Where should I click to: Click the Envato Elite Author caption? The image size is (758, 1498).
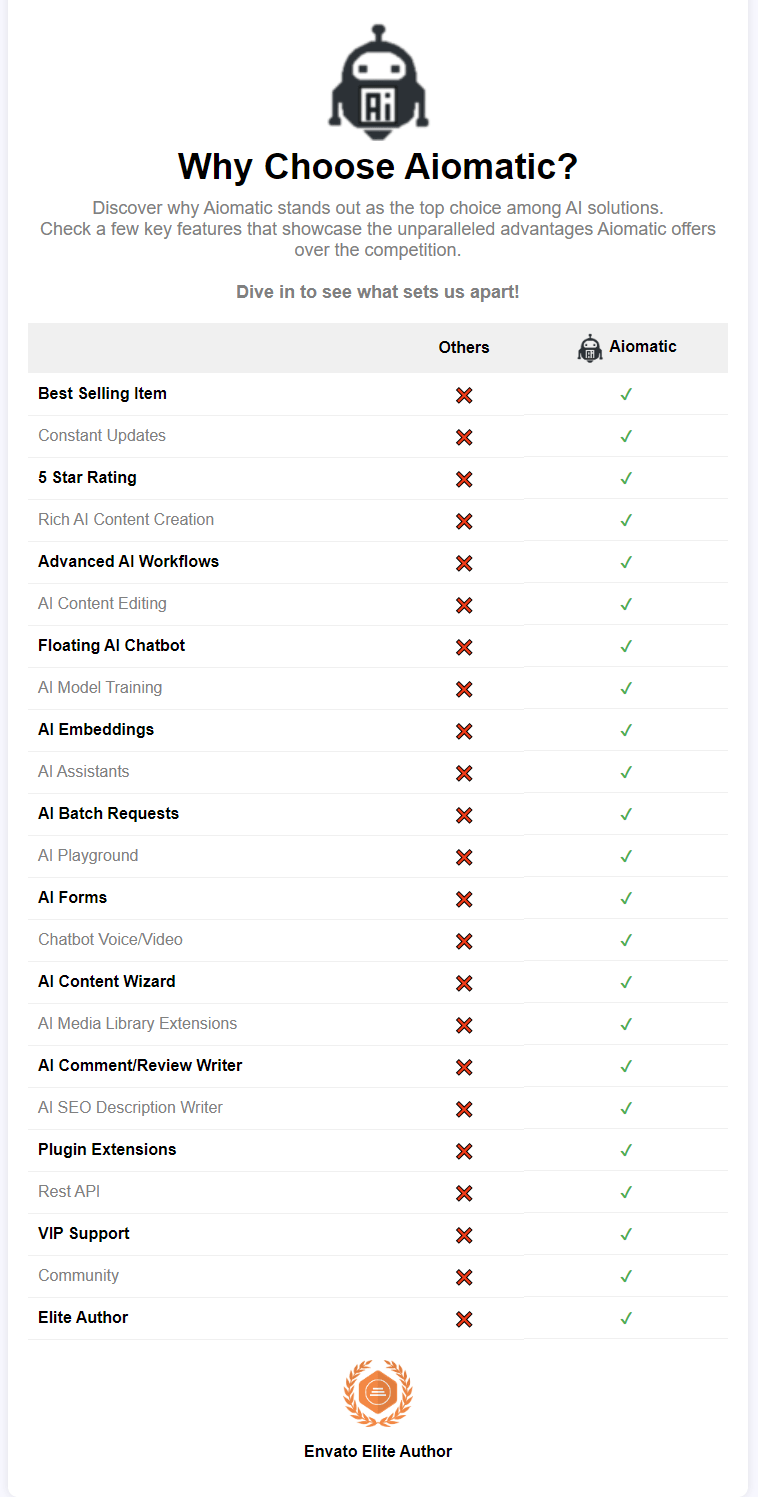[x=378, y=1451]
